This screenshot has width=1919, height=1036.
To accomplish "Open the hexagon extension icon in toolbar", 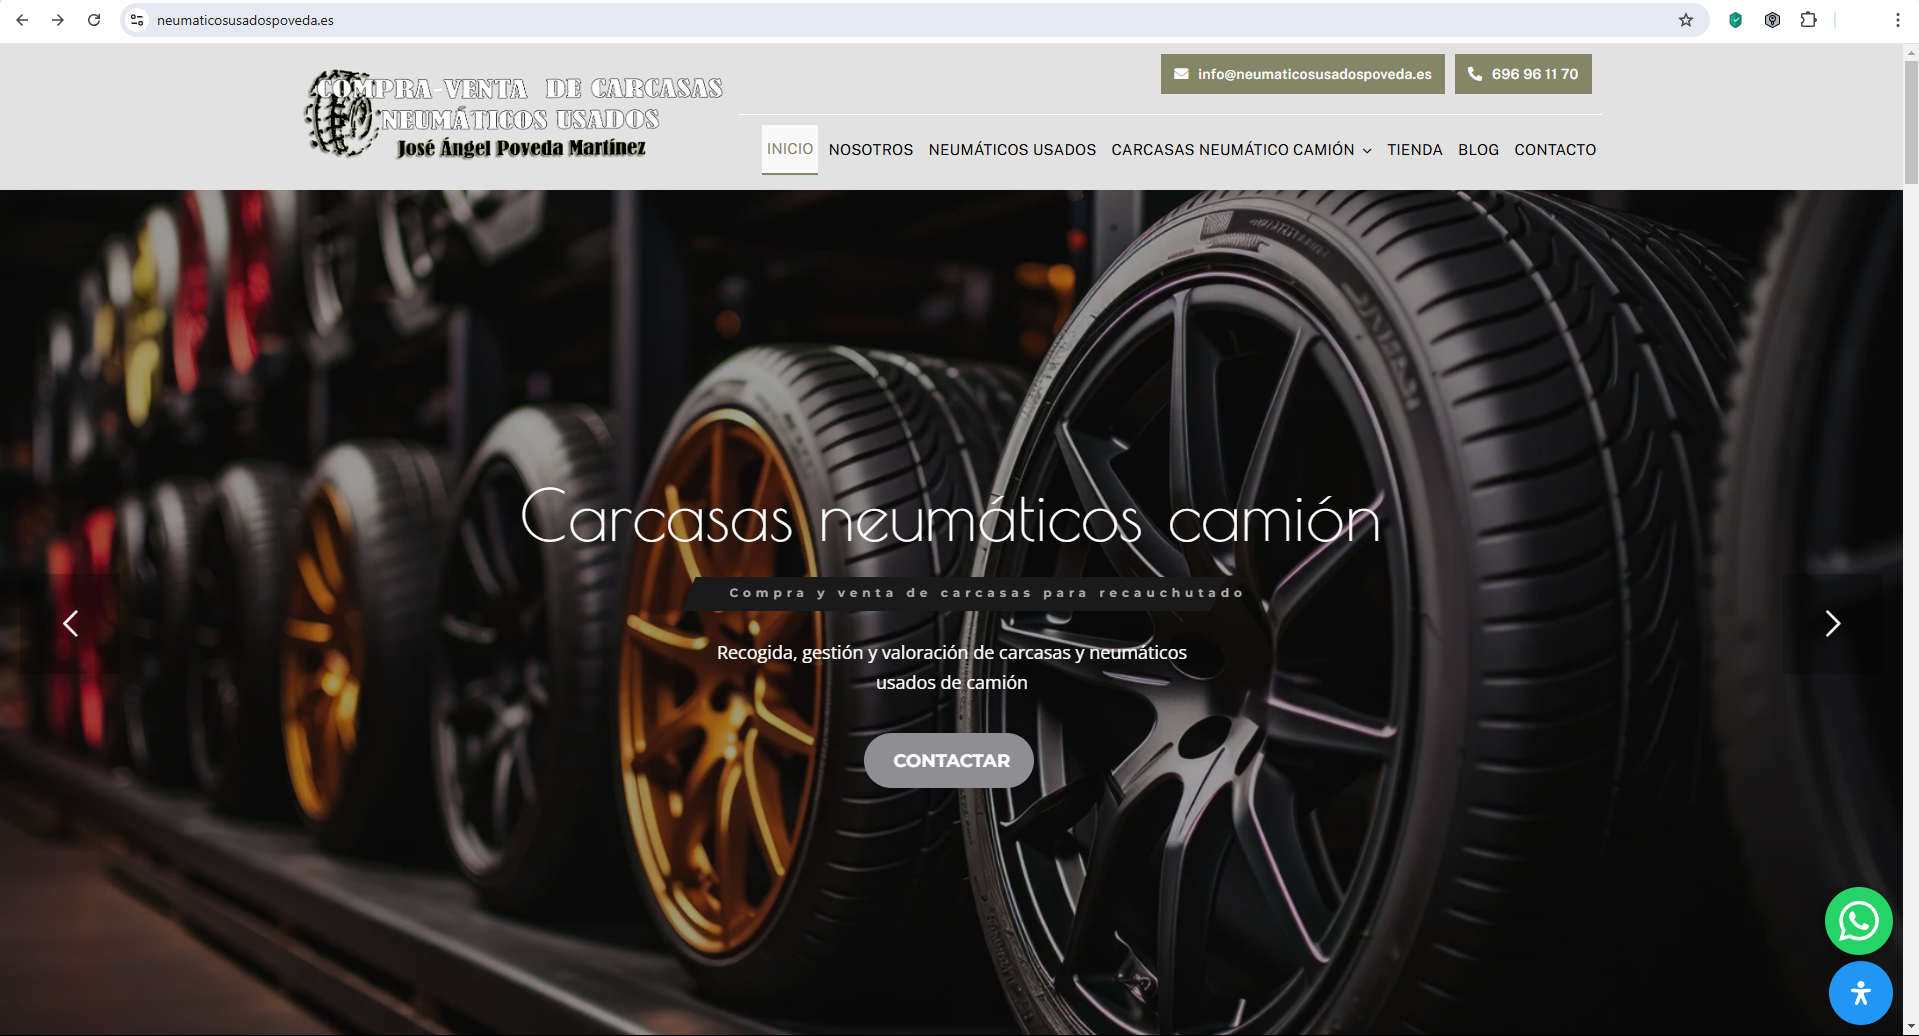I will tap(1772, 20).
